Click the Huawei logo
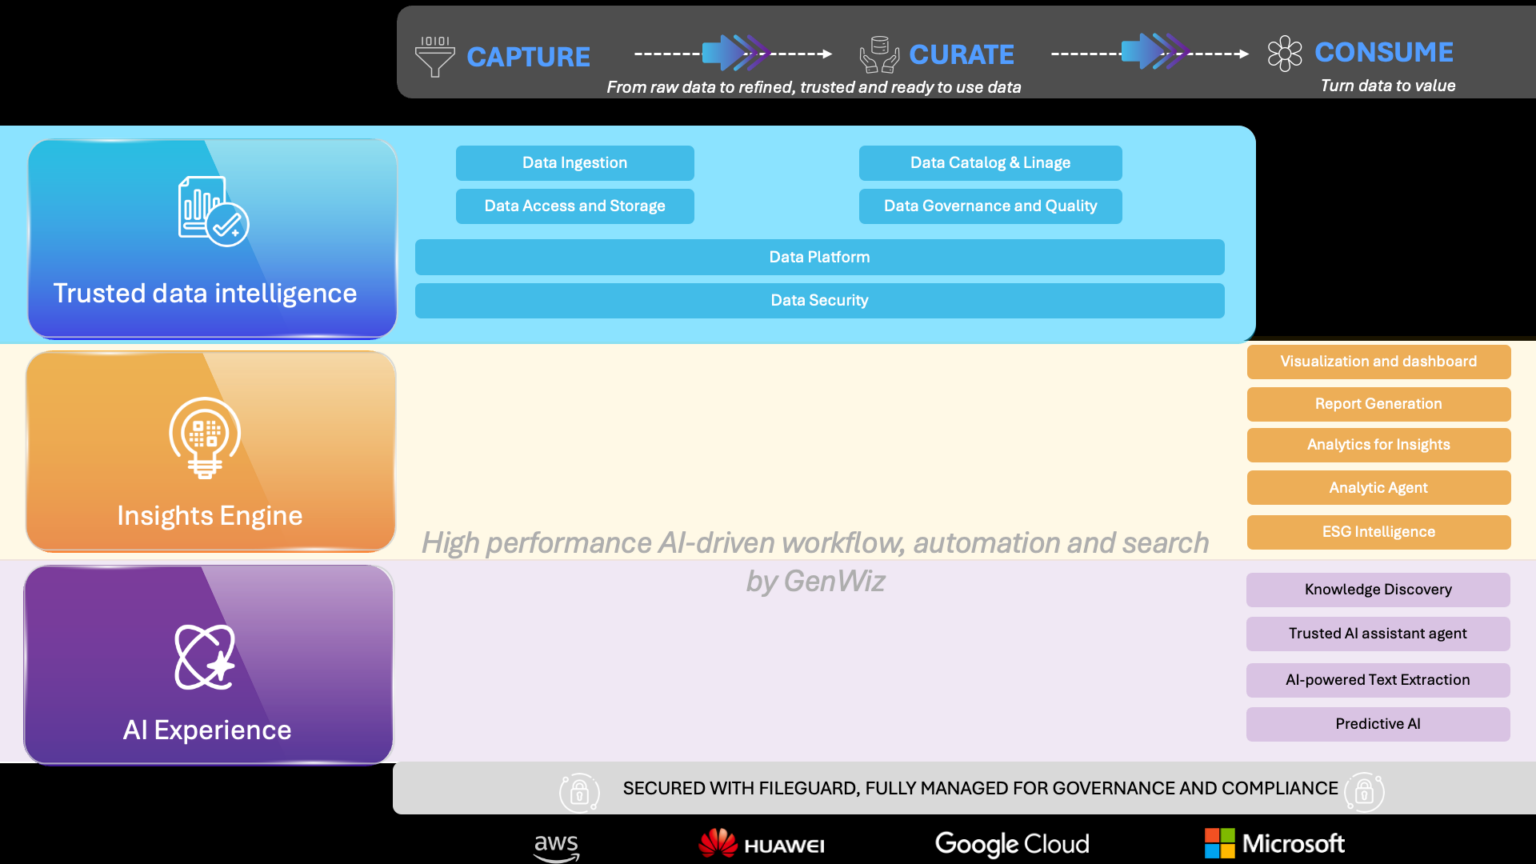This screenshot has height=864, width=1536. (762, 844)
